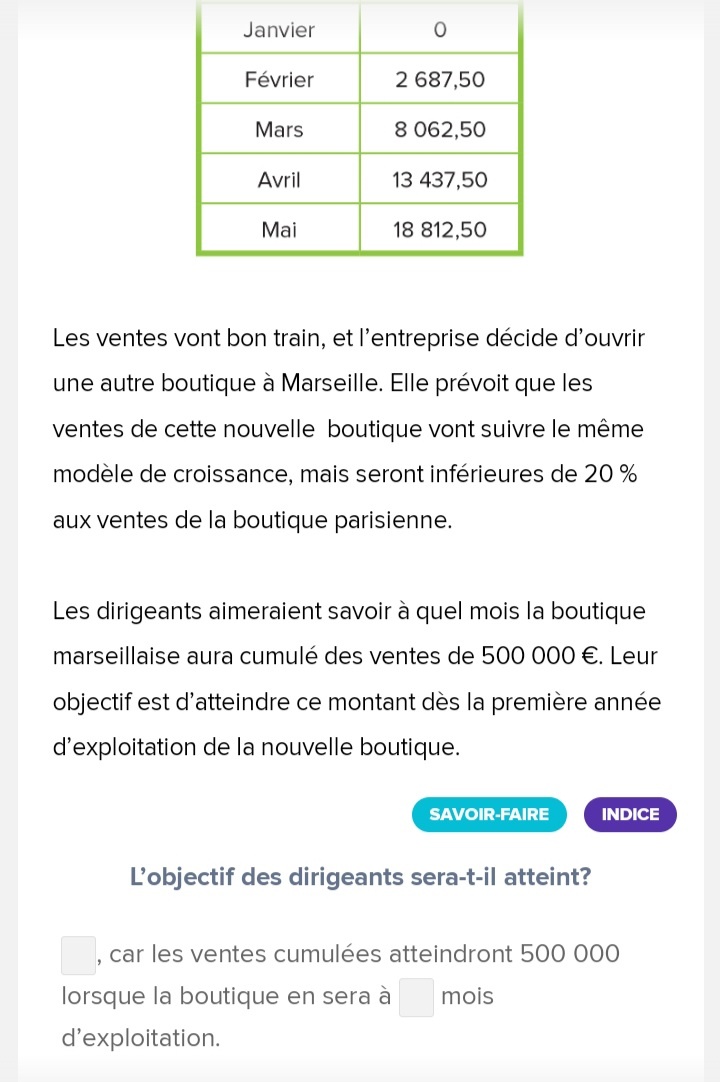
Task: Select the answer box before "car les ventes"
Action: tap(79, 955)
